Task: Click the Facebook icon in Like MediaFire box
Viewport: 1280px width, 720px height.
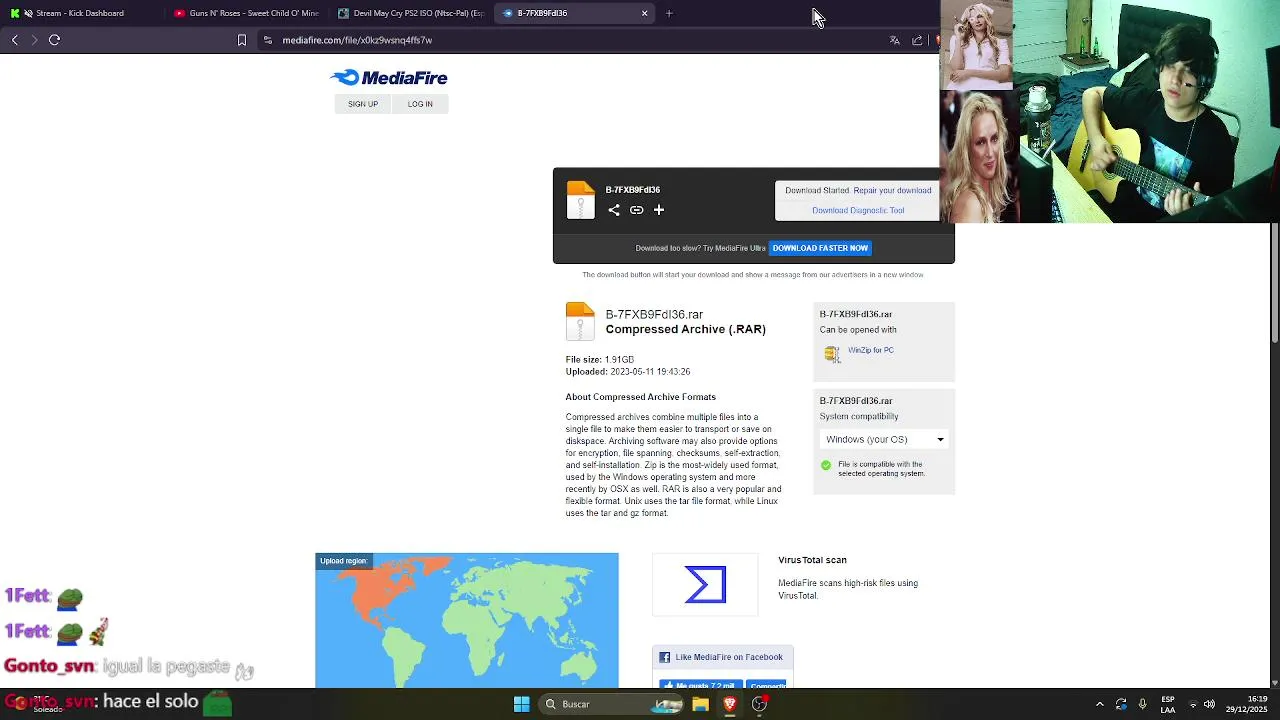Action: pyautogui.click(x=665, y=657)
